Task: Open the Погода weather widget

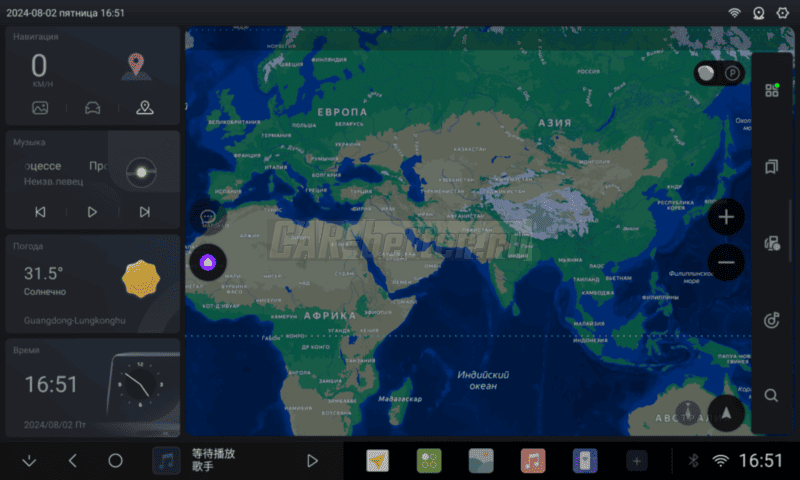Action: point(92,284)
